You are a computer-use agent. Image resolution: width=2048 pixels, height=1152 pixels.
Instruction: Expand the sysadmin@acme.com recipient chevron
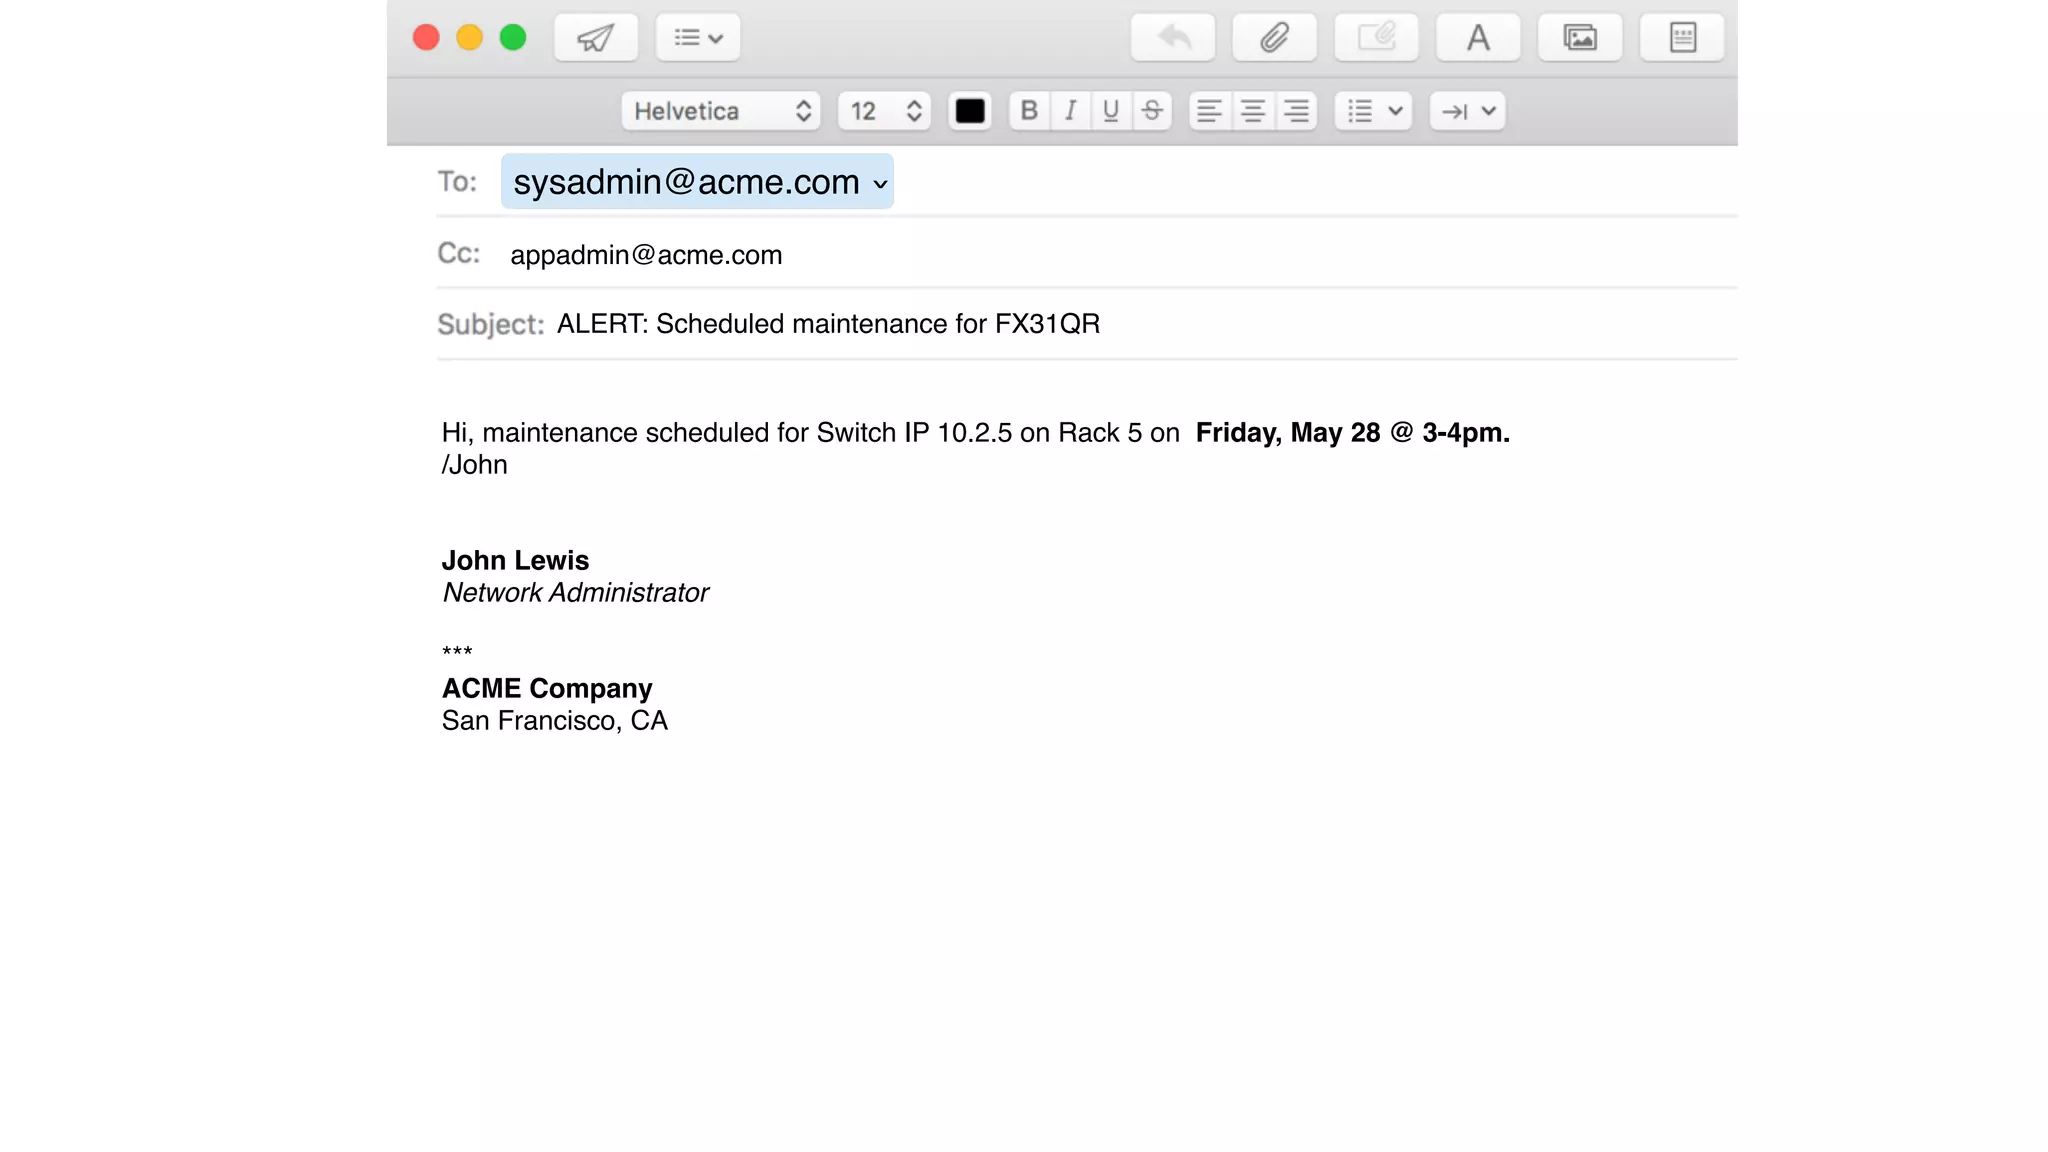coord(880,184)
